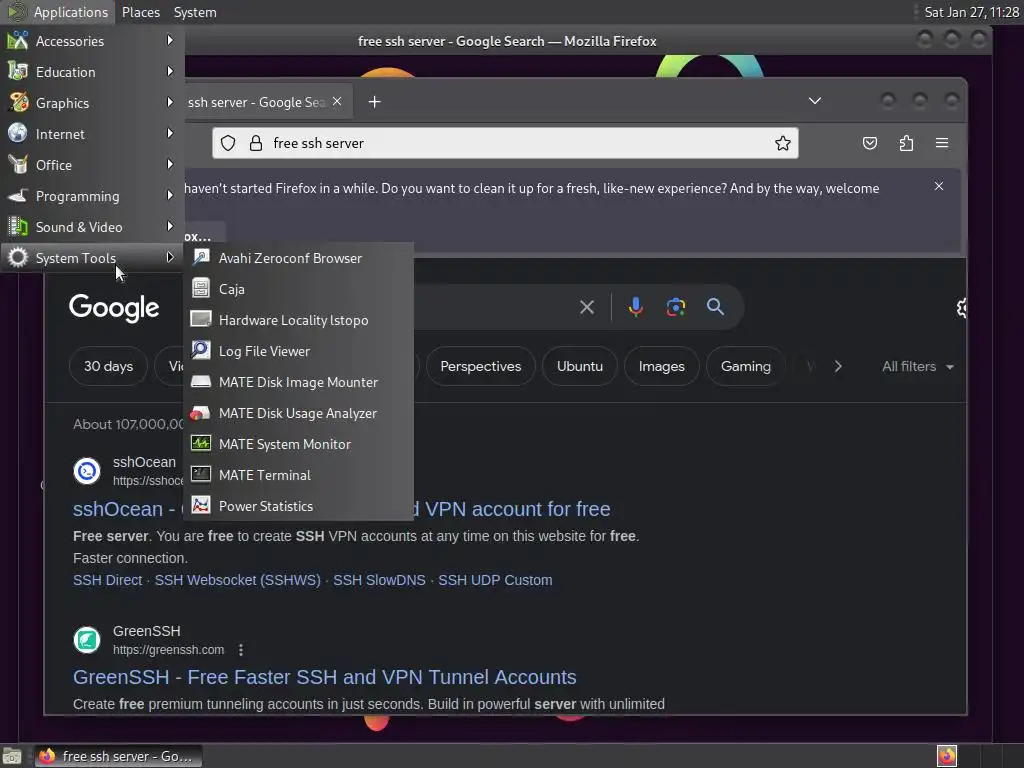Select the Ubuntu filter chip
Viewport: 1024px width, 768px height.
click(580, 366)
